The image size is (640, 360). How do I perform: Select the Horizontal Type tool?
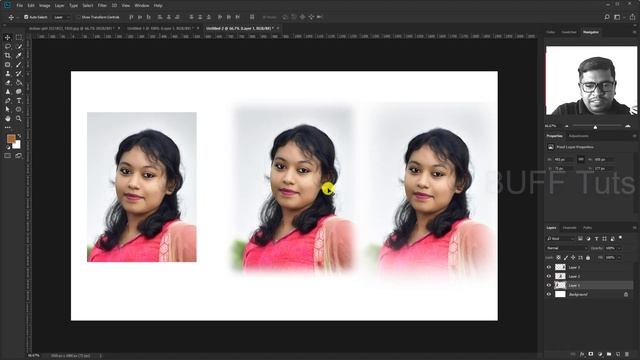19,100
